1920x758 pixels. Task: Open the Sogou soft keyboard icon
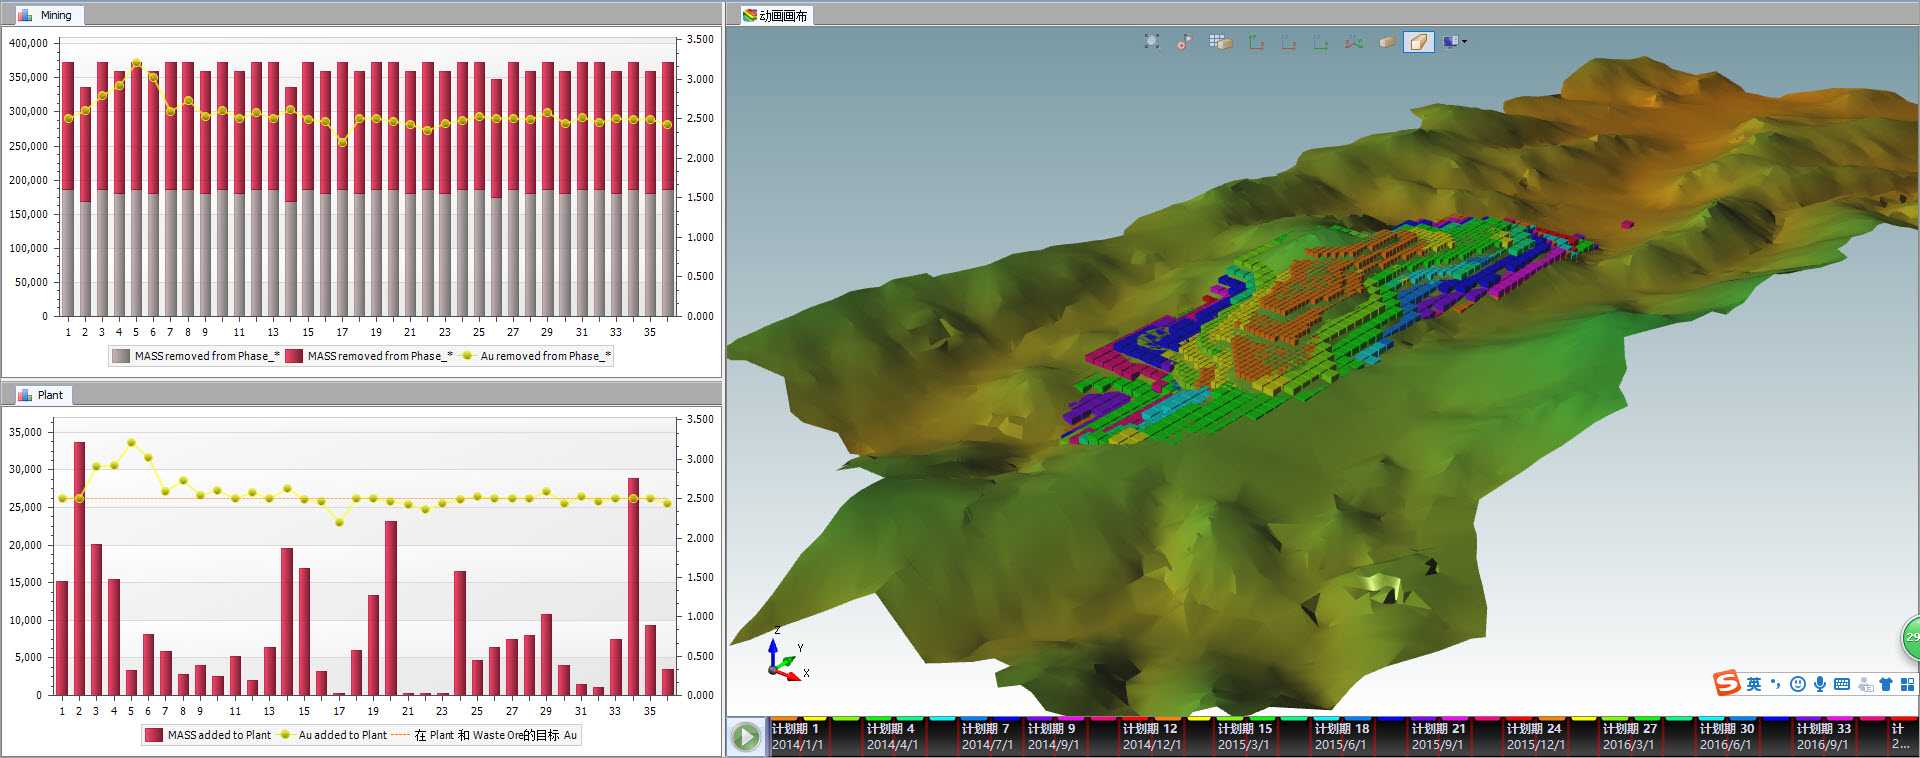pos(1842,684)
